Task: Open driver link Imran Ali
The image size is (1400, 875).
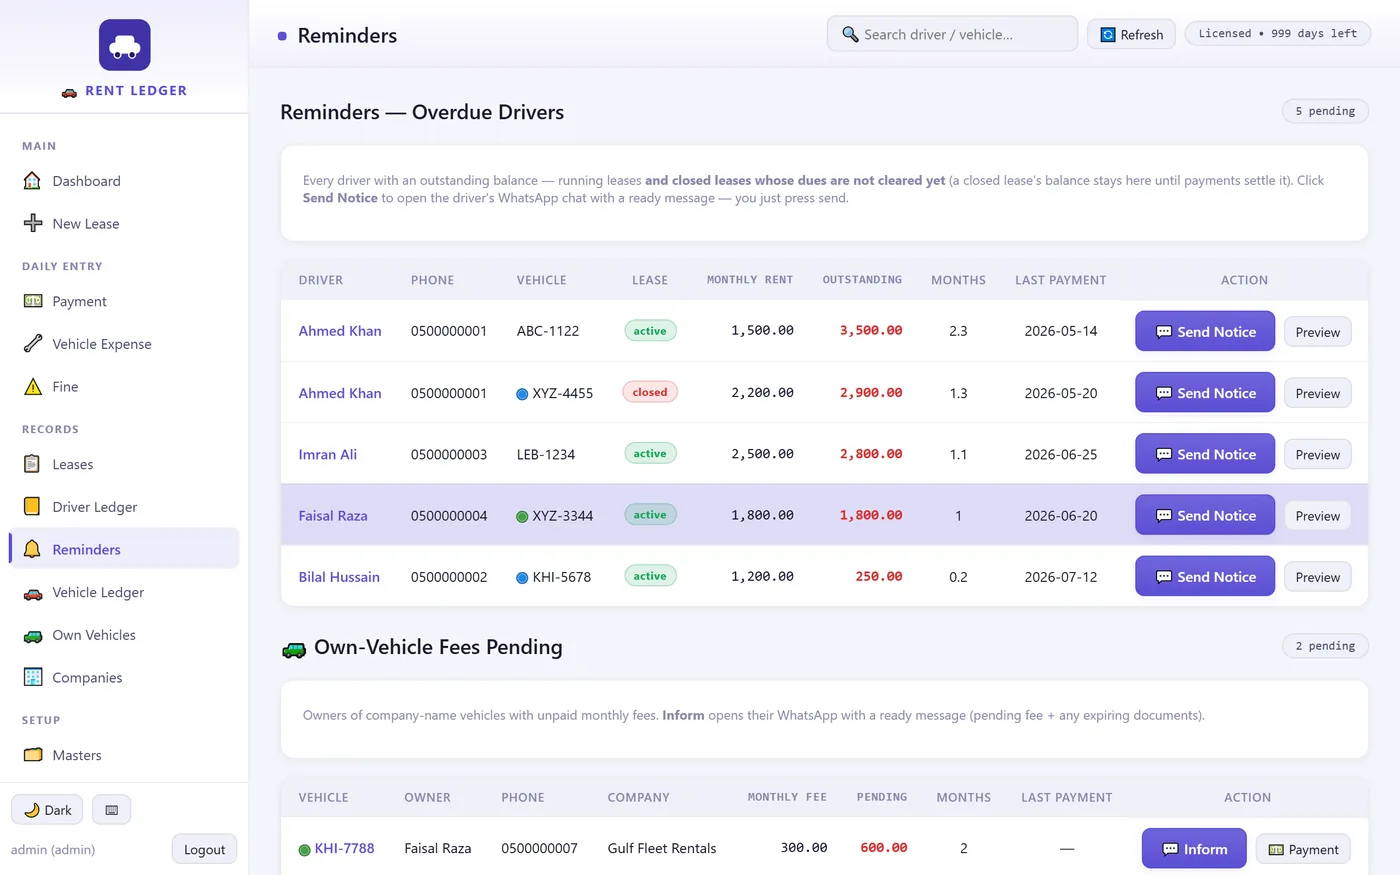Action: [x=327, y=454]
